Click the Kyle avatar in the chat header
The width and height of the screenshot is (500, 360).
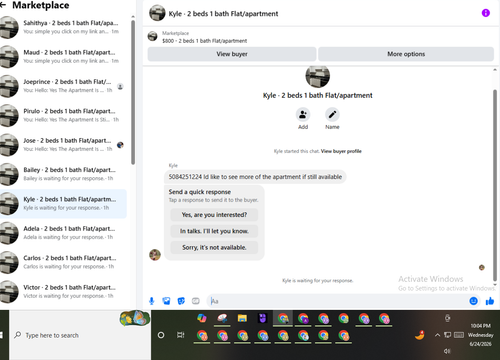coord(157,13)
